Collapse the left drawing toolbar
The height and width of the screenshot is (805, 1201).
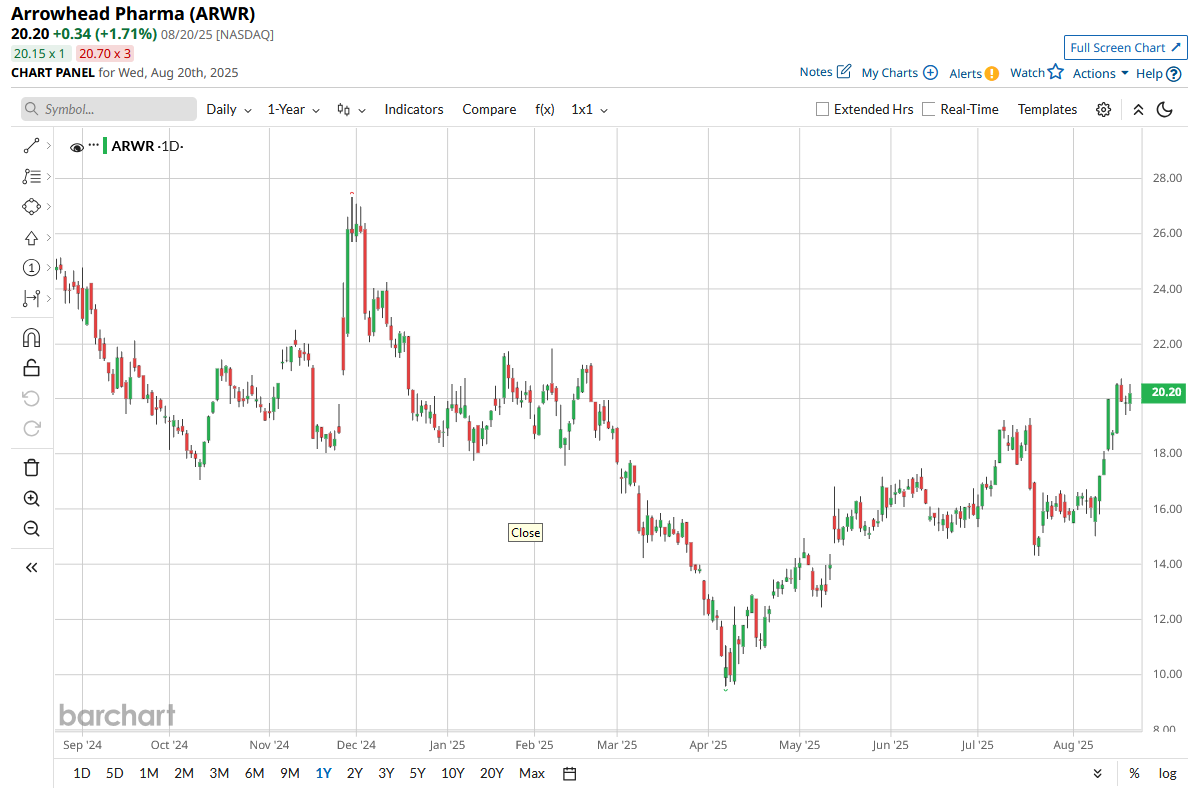31,567
